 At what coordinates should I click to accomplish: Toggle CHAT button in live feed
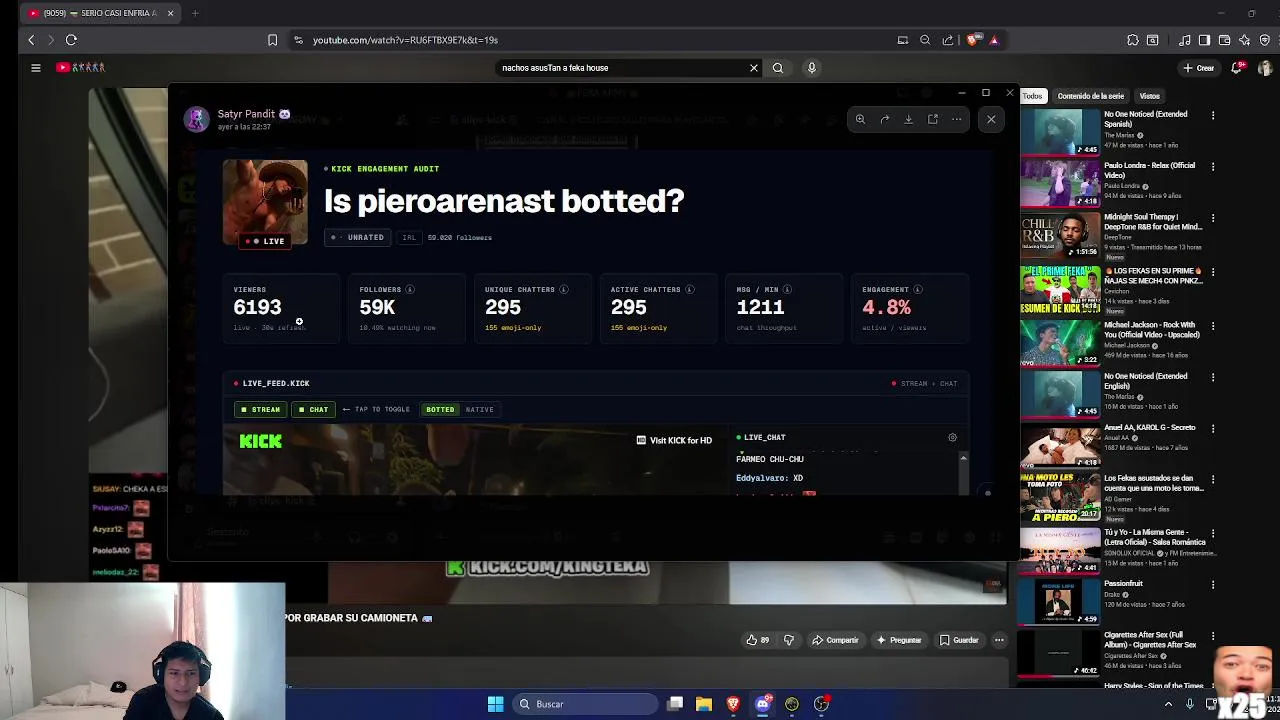[x=313, y=409]
